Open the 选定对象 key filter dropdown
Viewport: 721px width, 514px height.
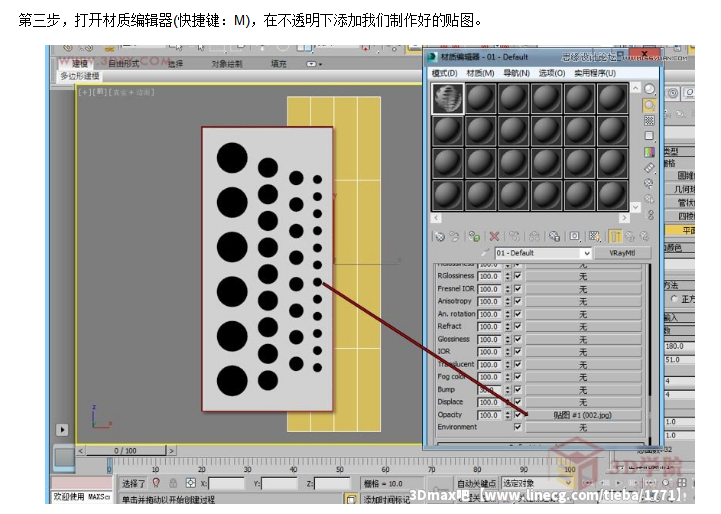click(x=568, y=483)
